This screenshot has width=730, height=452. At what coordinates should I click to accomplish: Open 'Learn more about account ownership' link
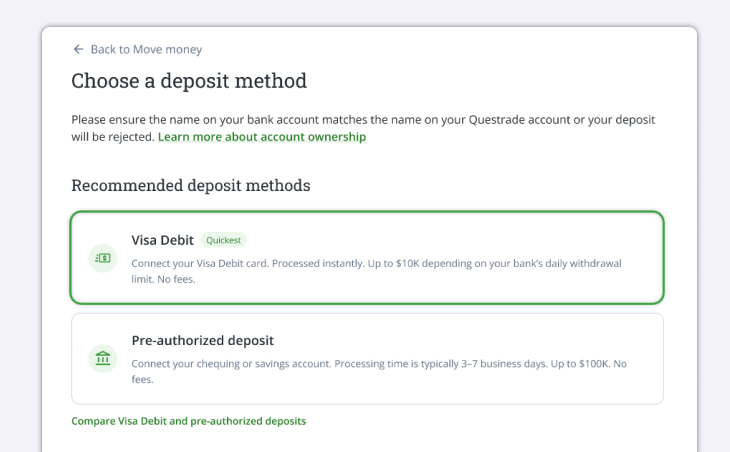tap(262, 137)
